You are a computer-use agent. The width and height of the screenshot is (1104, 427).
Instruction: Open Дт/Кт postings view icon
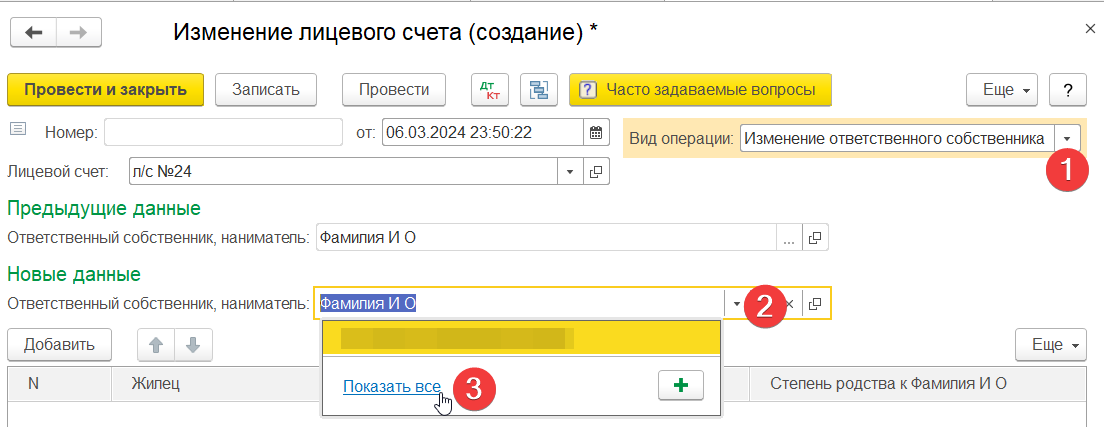coord(489,89)
